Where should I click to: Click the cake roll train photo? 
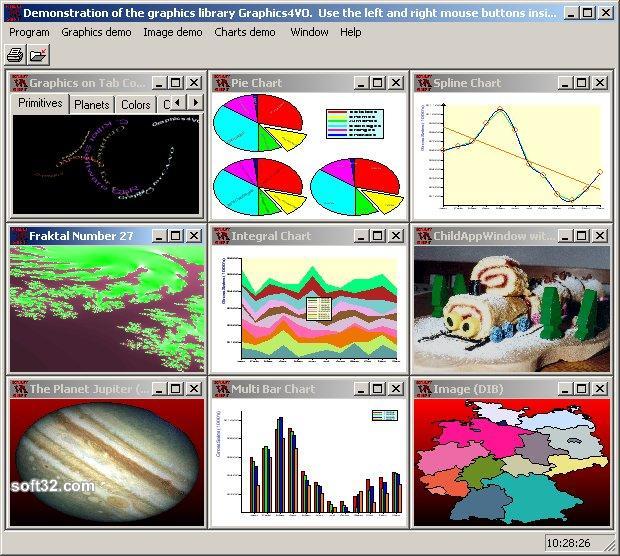click(x=512, y=309)
